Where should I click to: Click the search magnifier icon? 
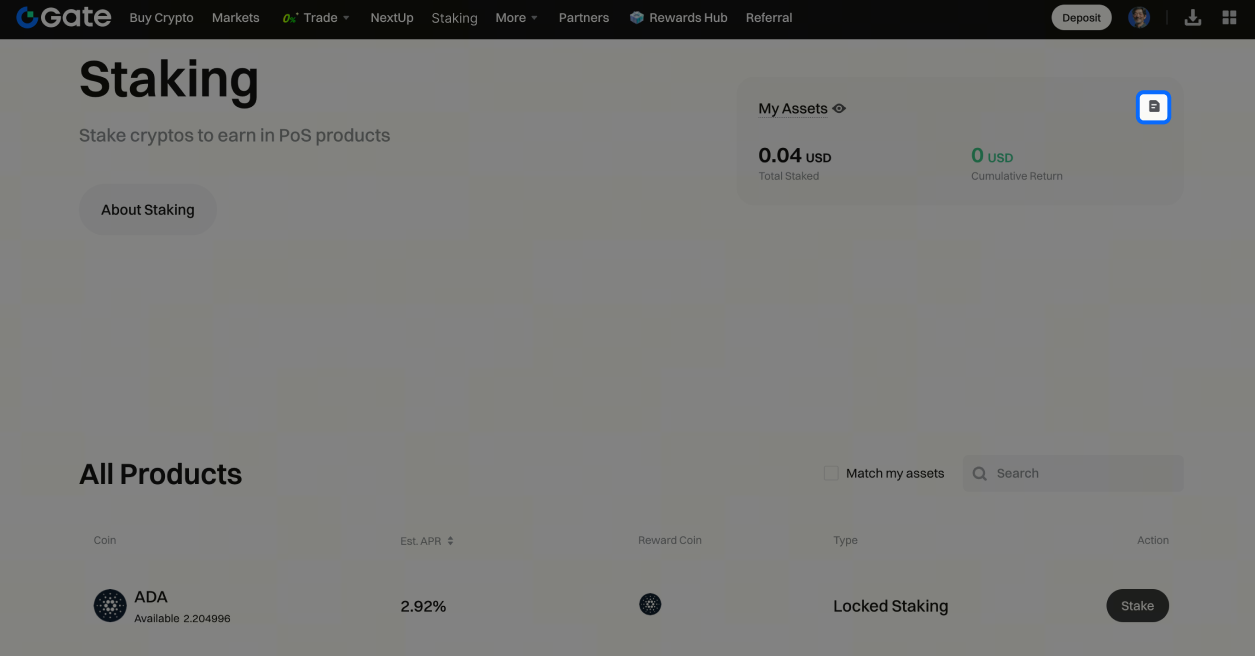[x=980, y=474]
